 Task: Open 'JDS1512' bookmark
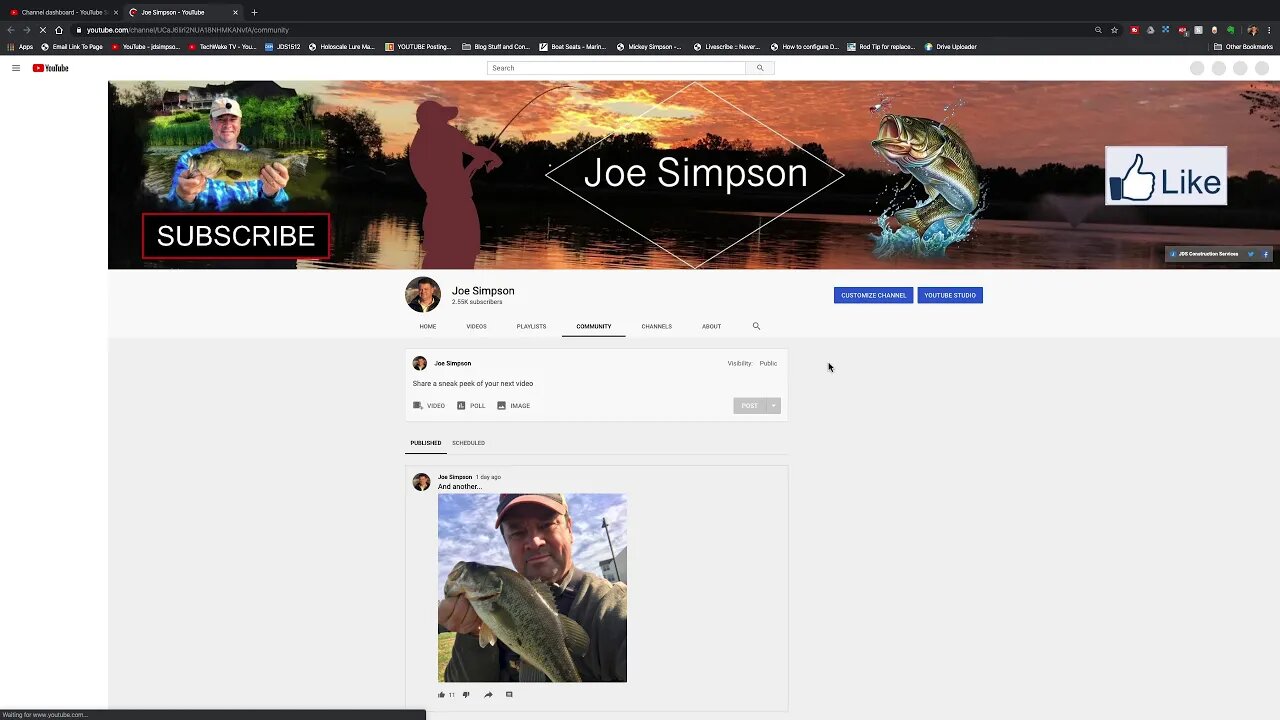(282, 47)
